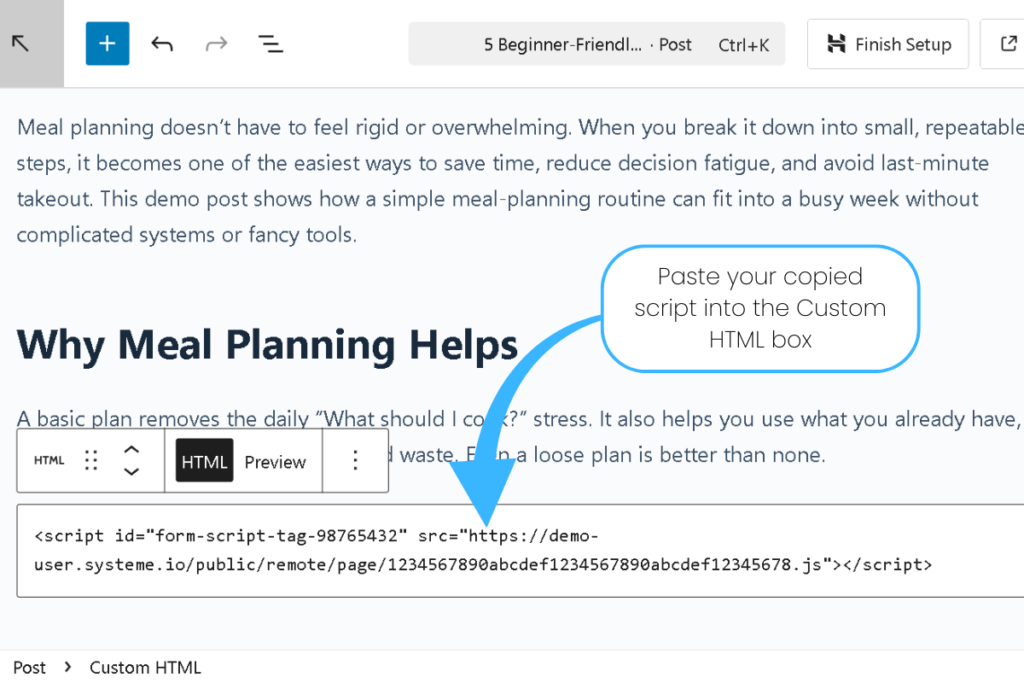Undo the last change

(162, 44)
